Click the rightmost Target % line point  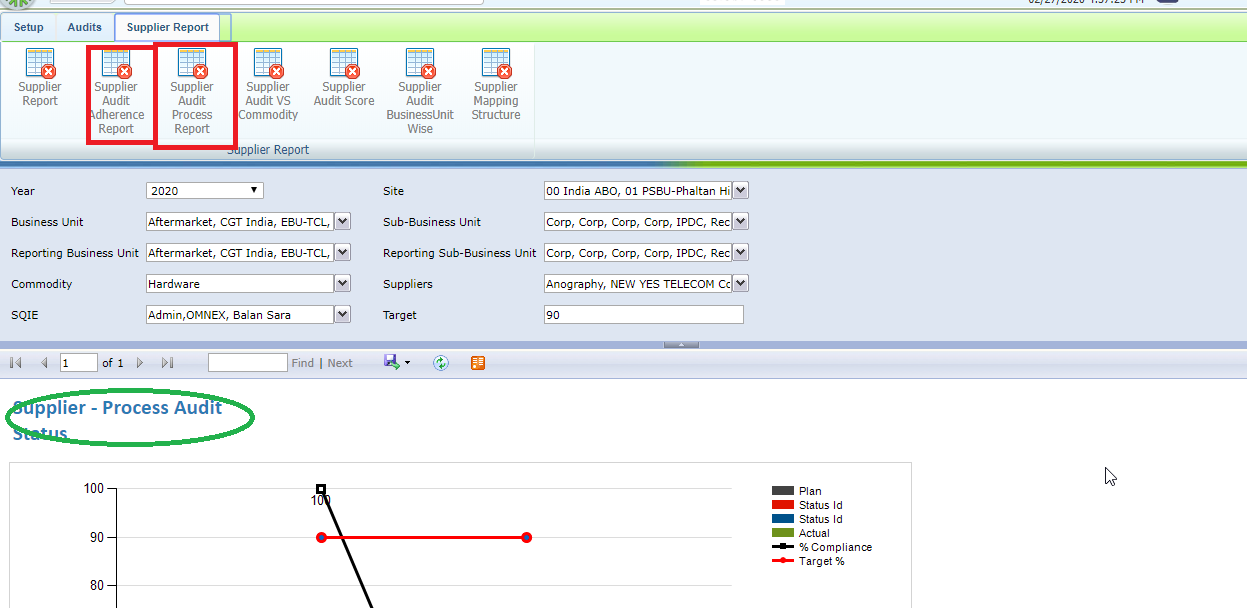pos(526,537)
